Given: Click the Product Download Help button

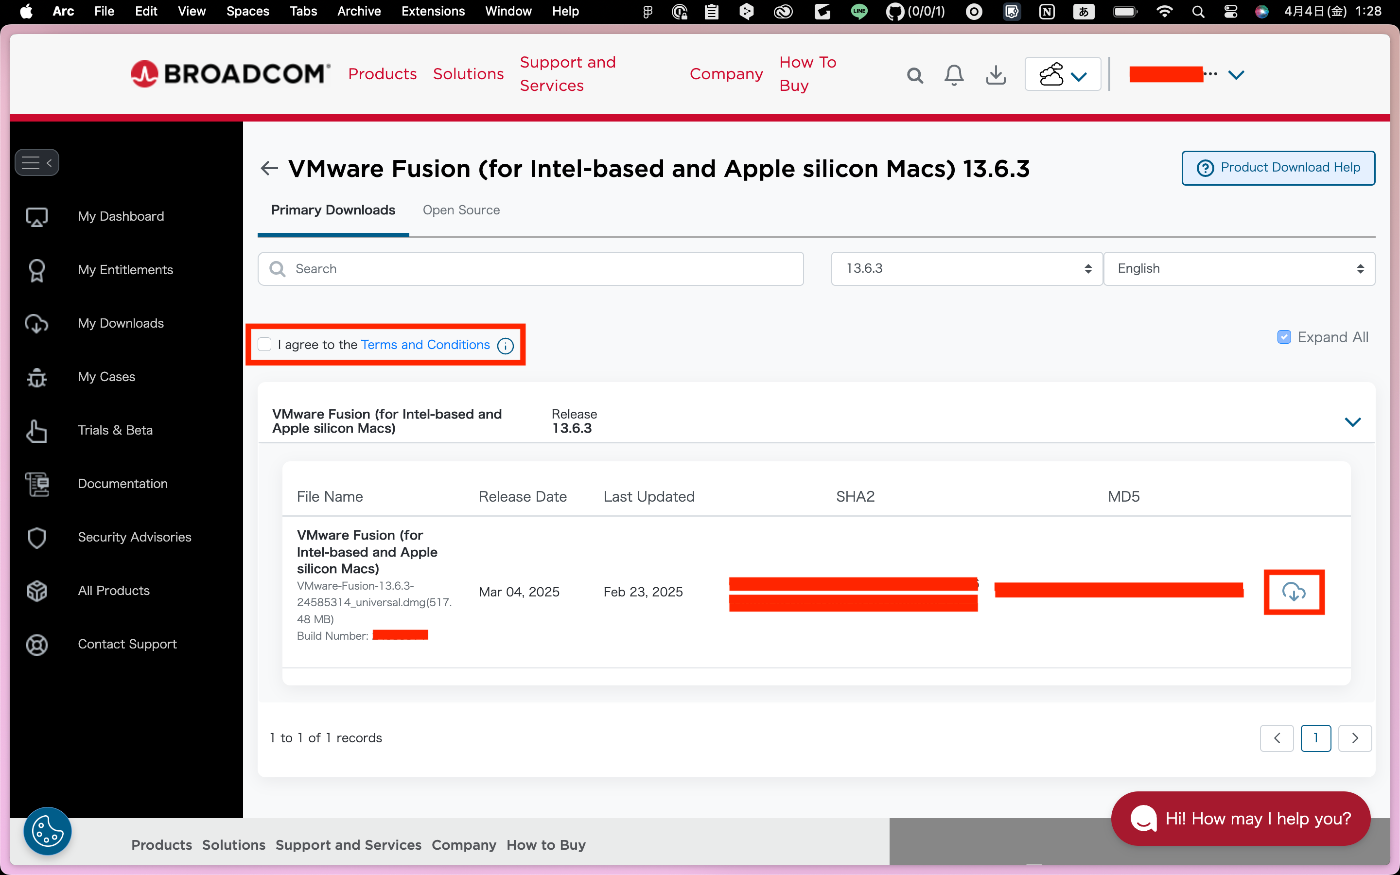Looking at the screenshot, I should click(1278, 168).
